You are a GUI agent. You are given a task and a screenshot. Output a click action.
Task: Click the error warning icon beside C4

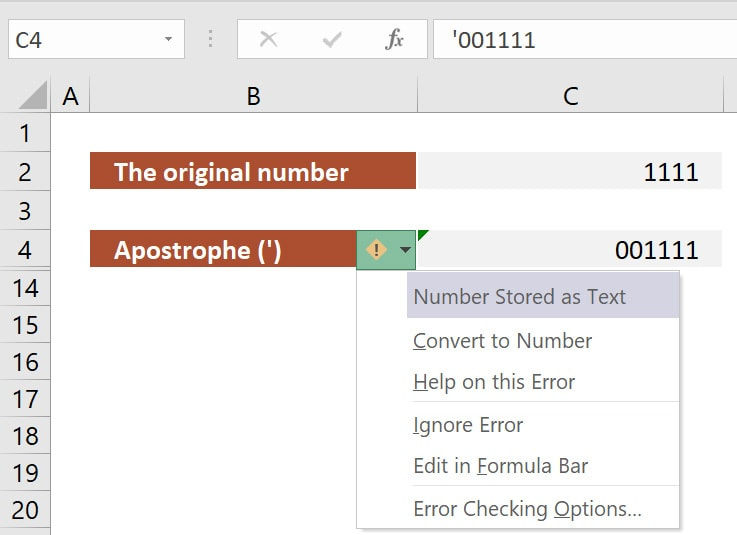[x=376, y=250]
